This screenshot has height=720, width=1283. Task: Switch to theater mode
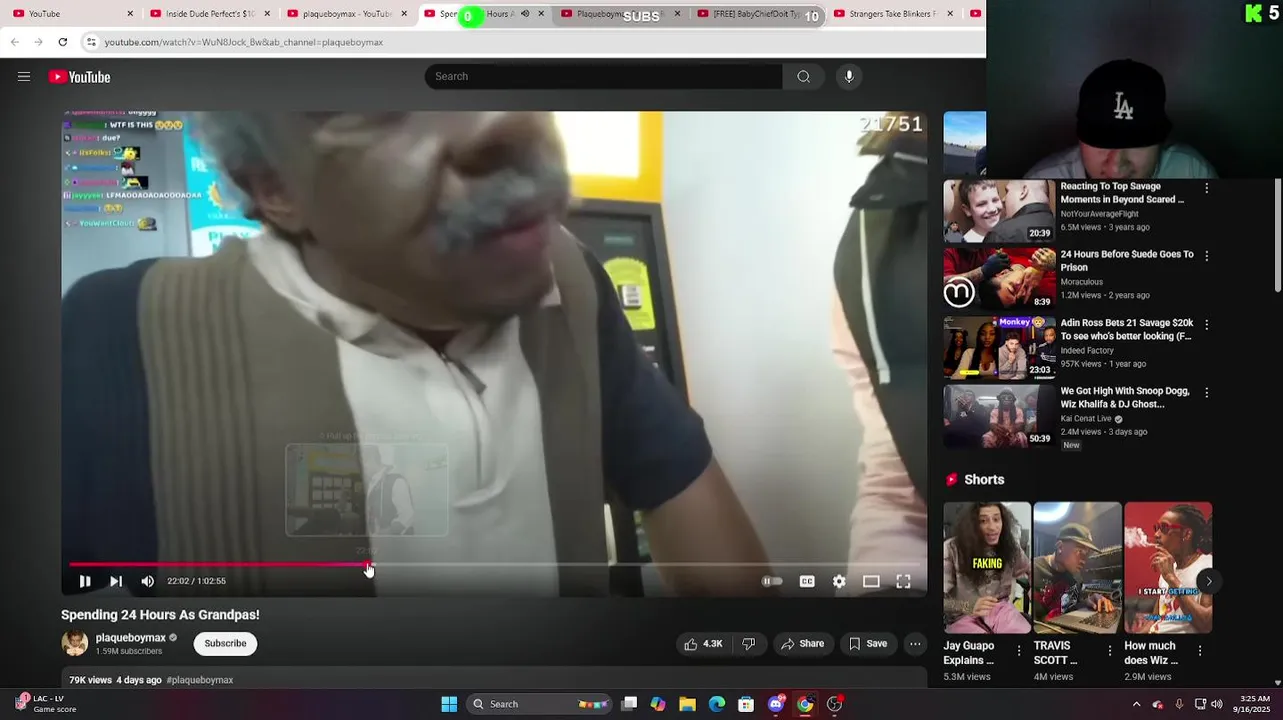tap(871, 581)
